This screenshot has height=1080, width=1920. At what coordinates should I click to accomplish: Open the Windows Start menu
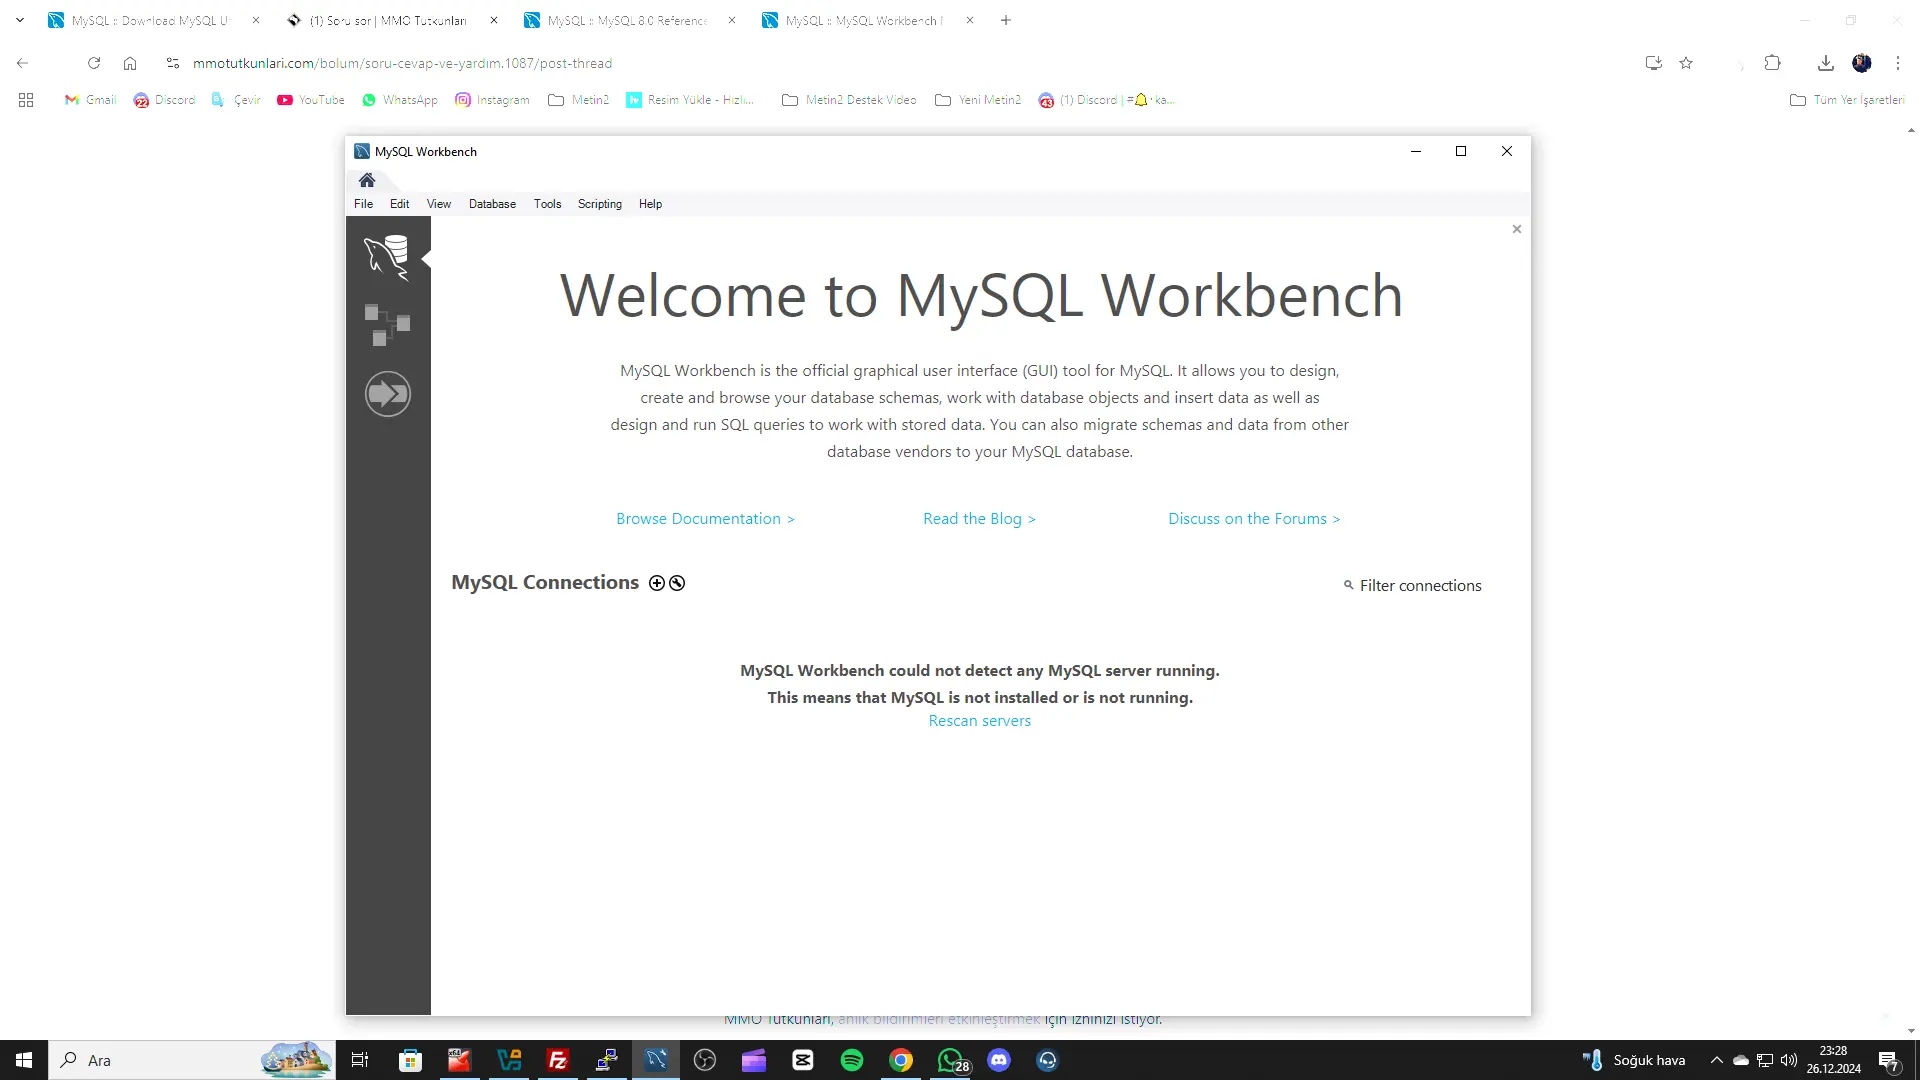pyautogui.click(x=24, y=1060)
